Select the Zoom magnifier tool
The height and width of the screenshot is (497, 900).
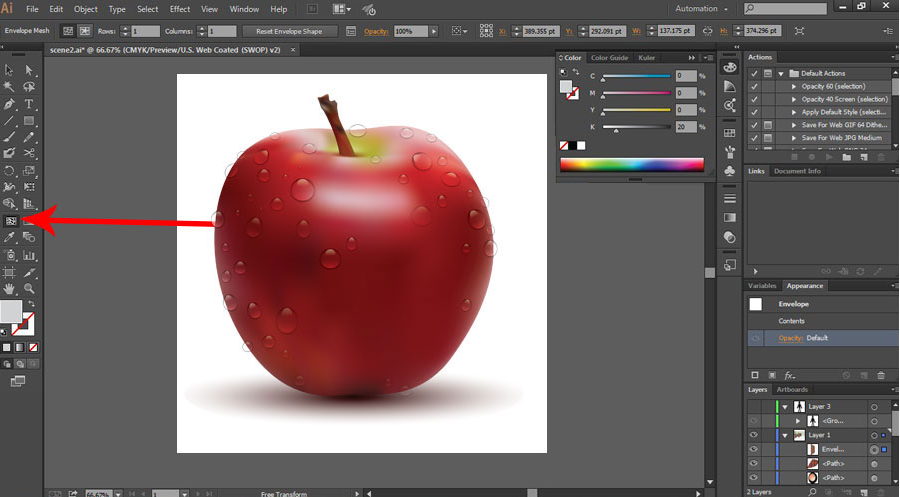pos(29,289)
